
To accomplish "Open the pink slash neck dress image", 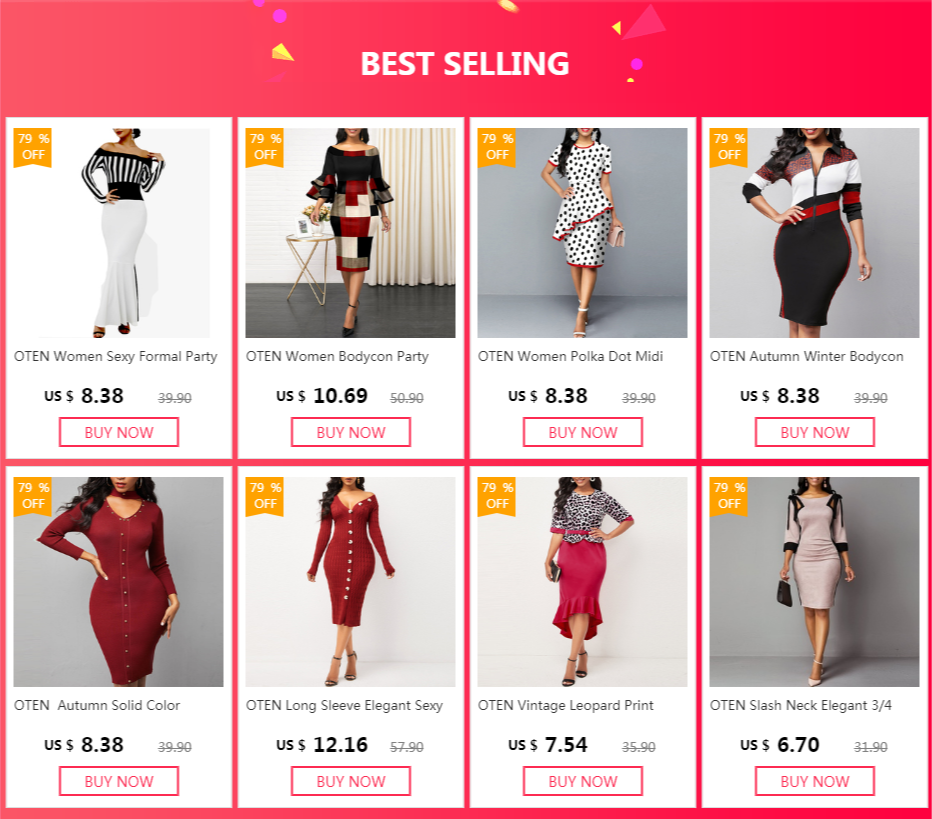I will 814,582.
